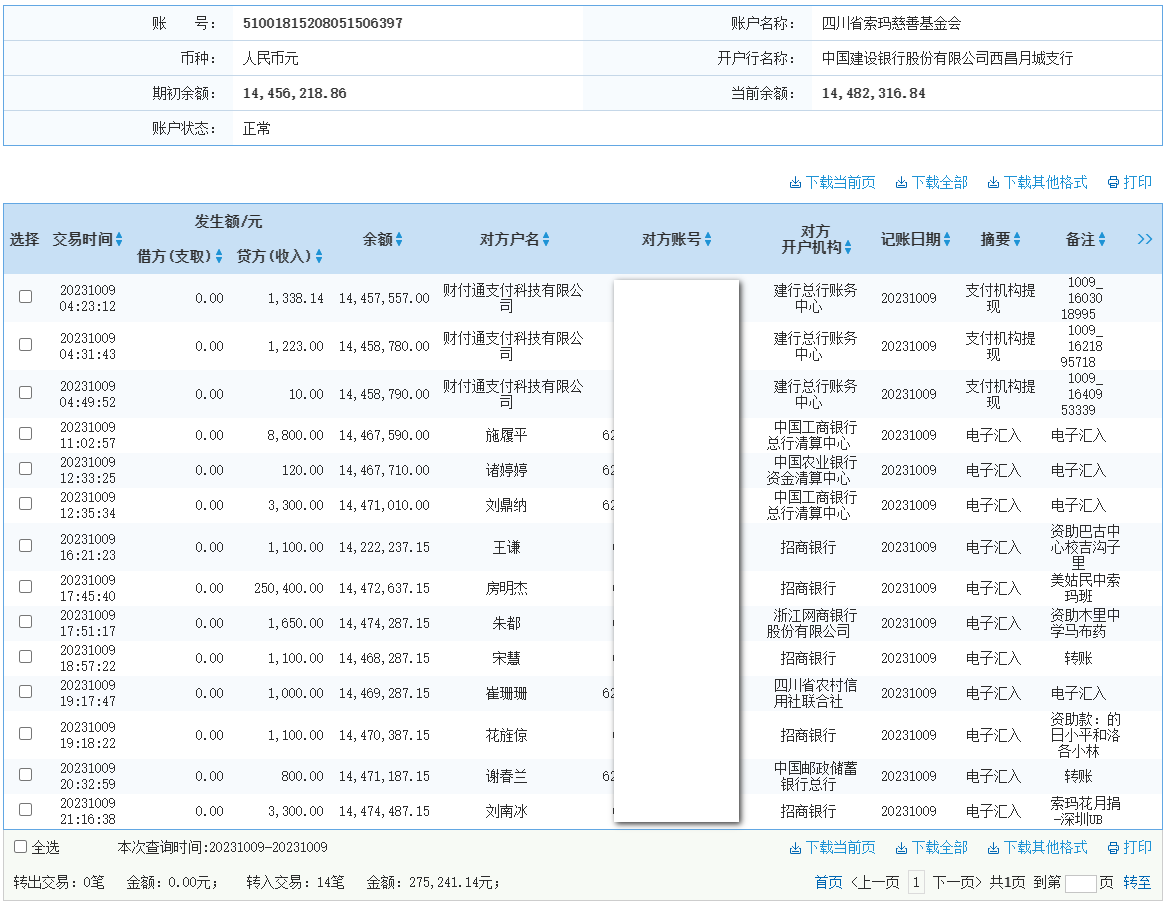The width and height of the screenshot is (1167, 906).
Task: Click the bottom 下载其他格式 link
Action: pos(1037,847)
